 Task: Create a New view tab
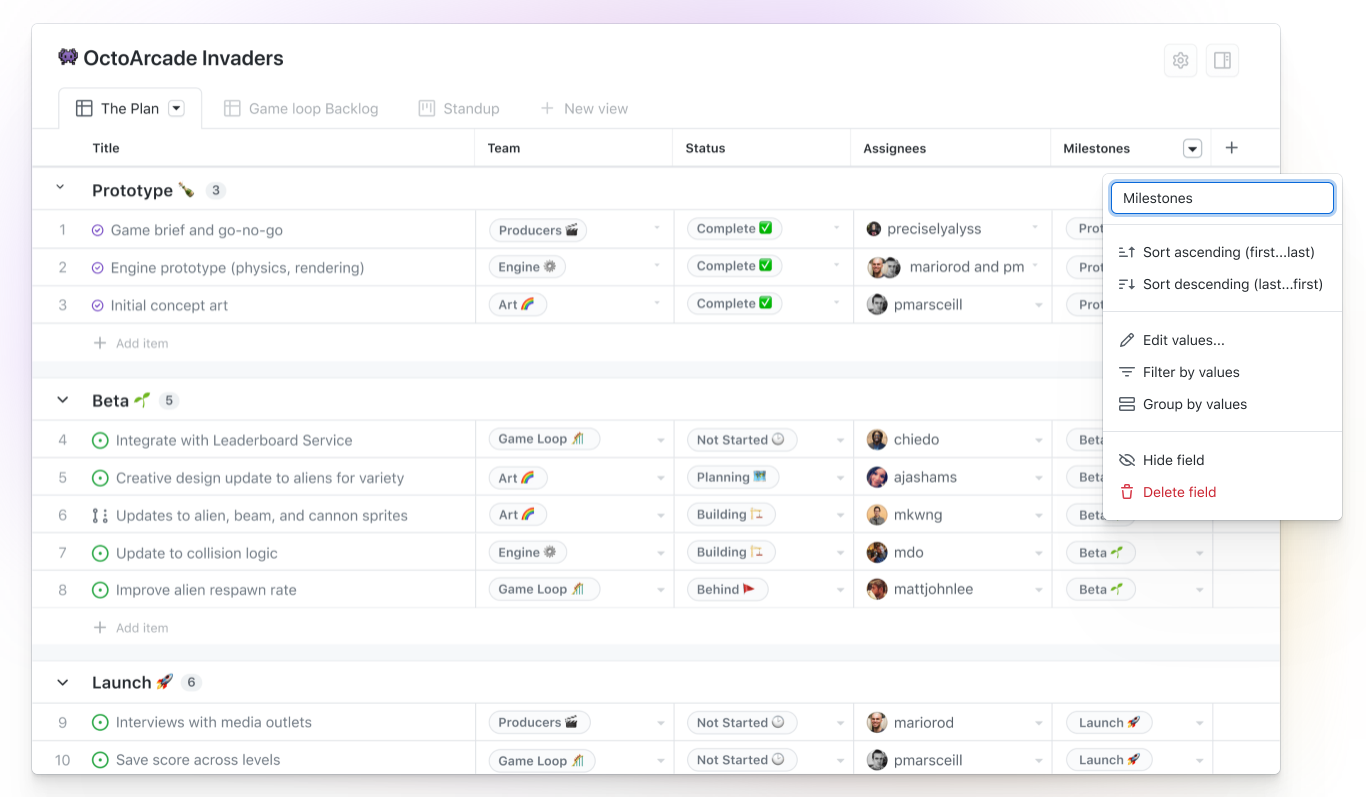584,108
